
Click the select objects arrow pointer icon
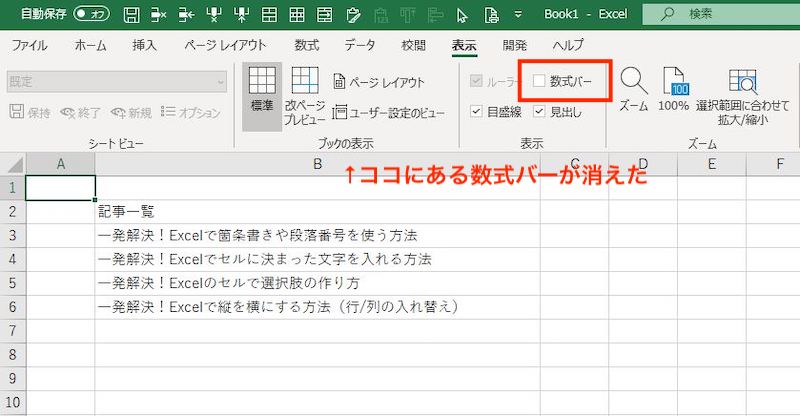point(462,15)
